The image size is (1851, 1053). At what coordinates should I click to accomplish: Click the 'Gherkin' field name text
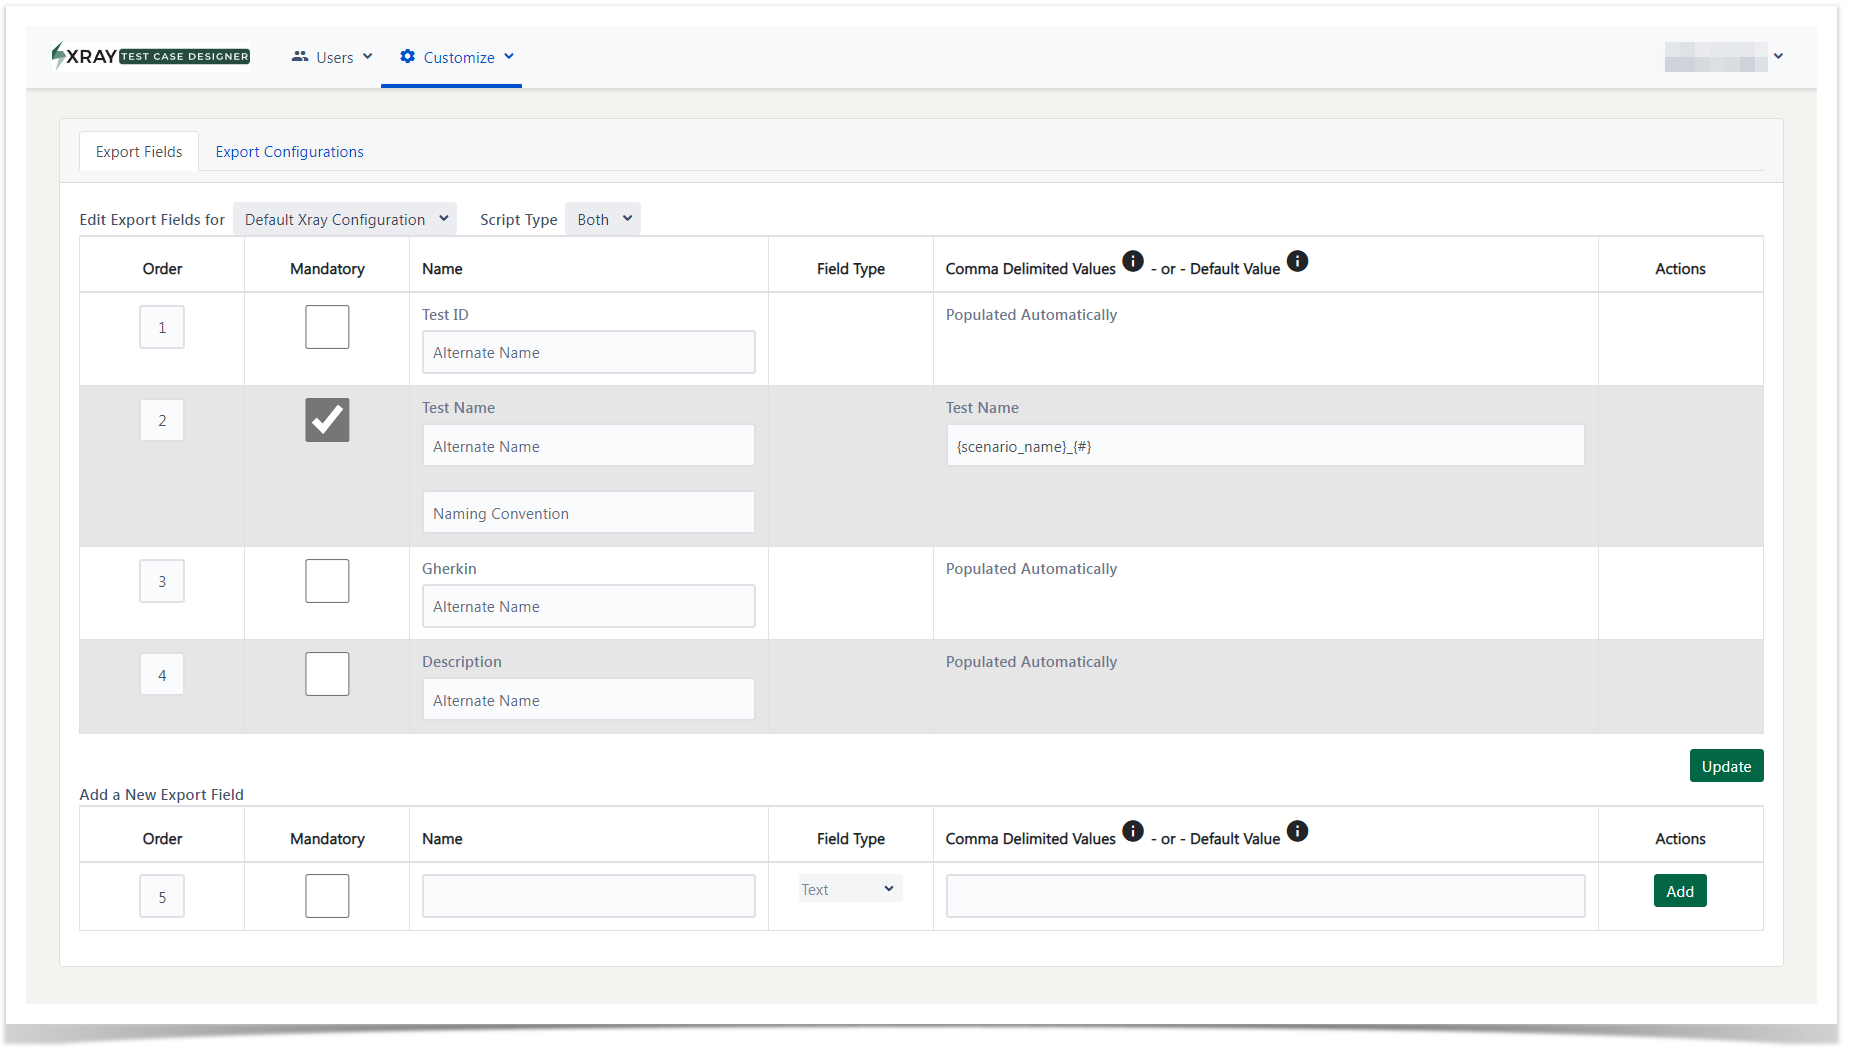click(449, 569)
